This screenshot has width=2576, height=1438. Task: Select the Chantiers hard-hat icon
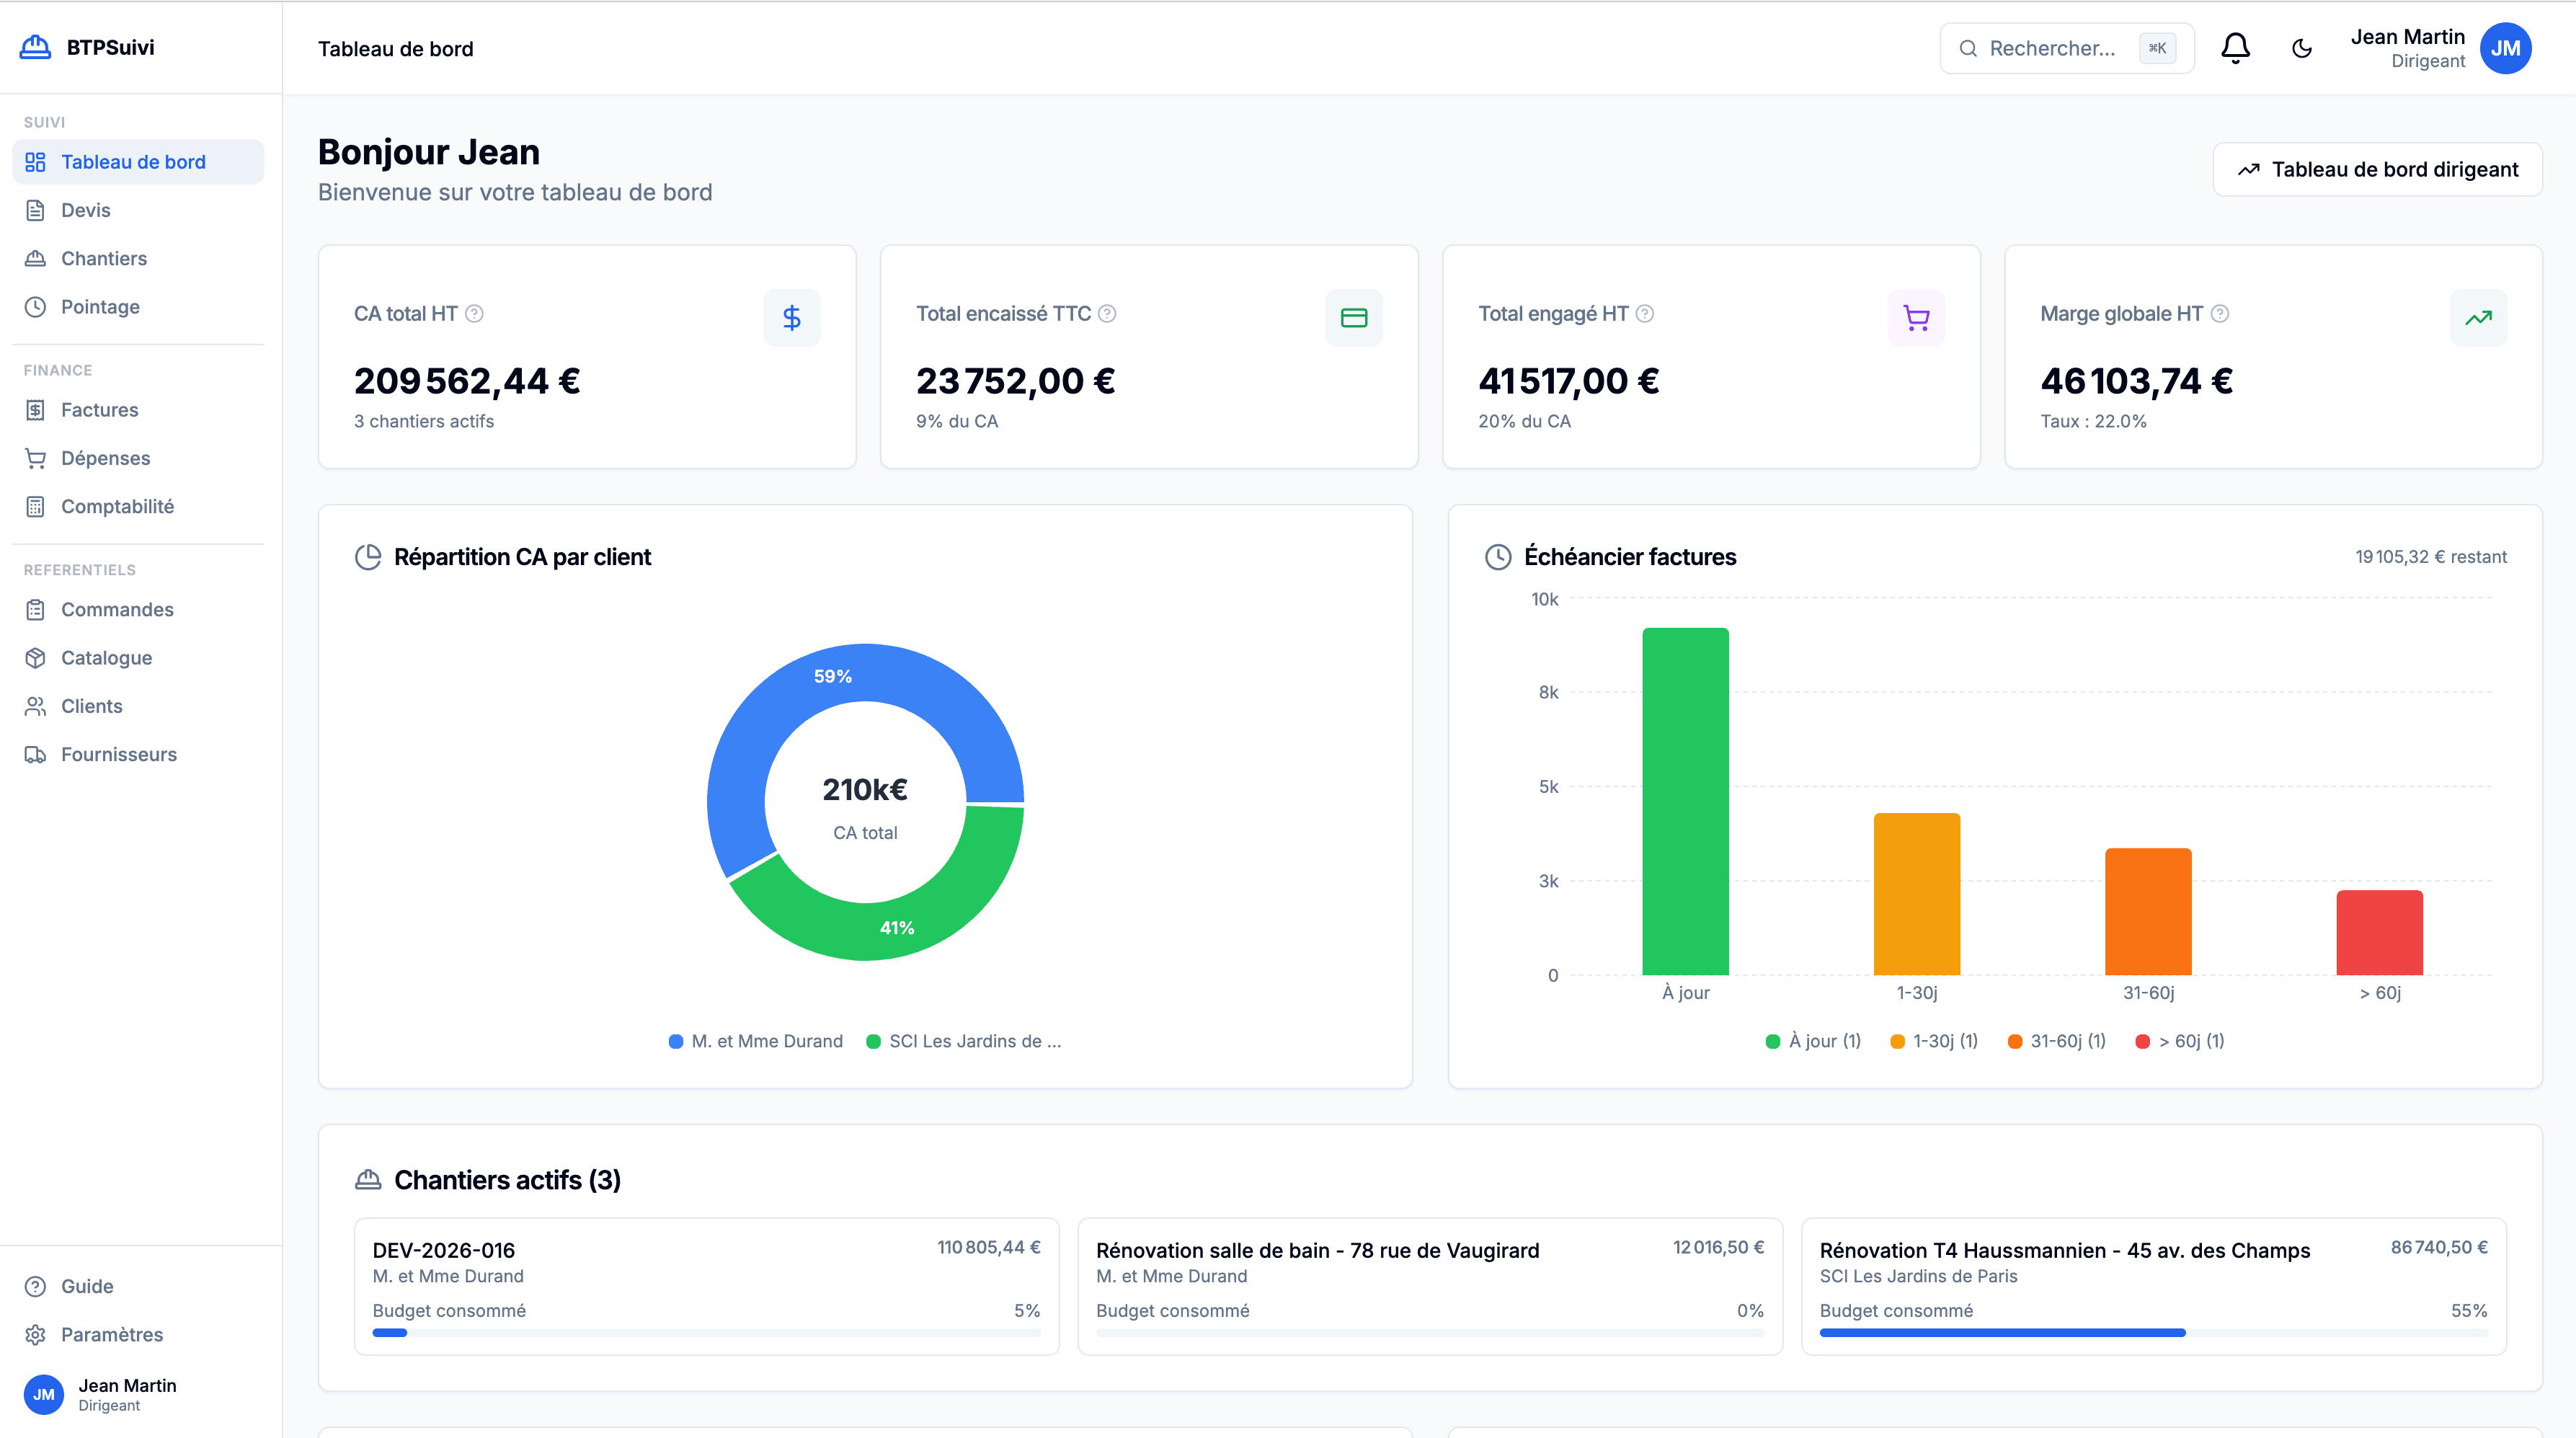(x=35, y=258)
